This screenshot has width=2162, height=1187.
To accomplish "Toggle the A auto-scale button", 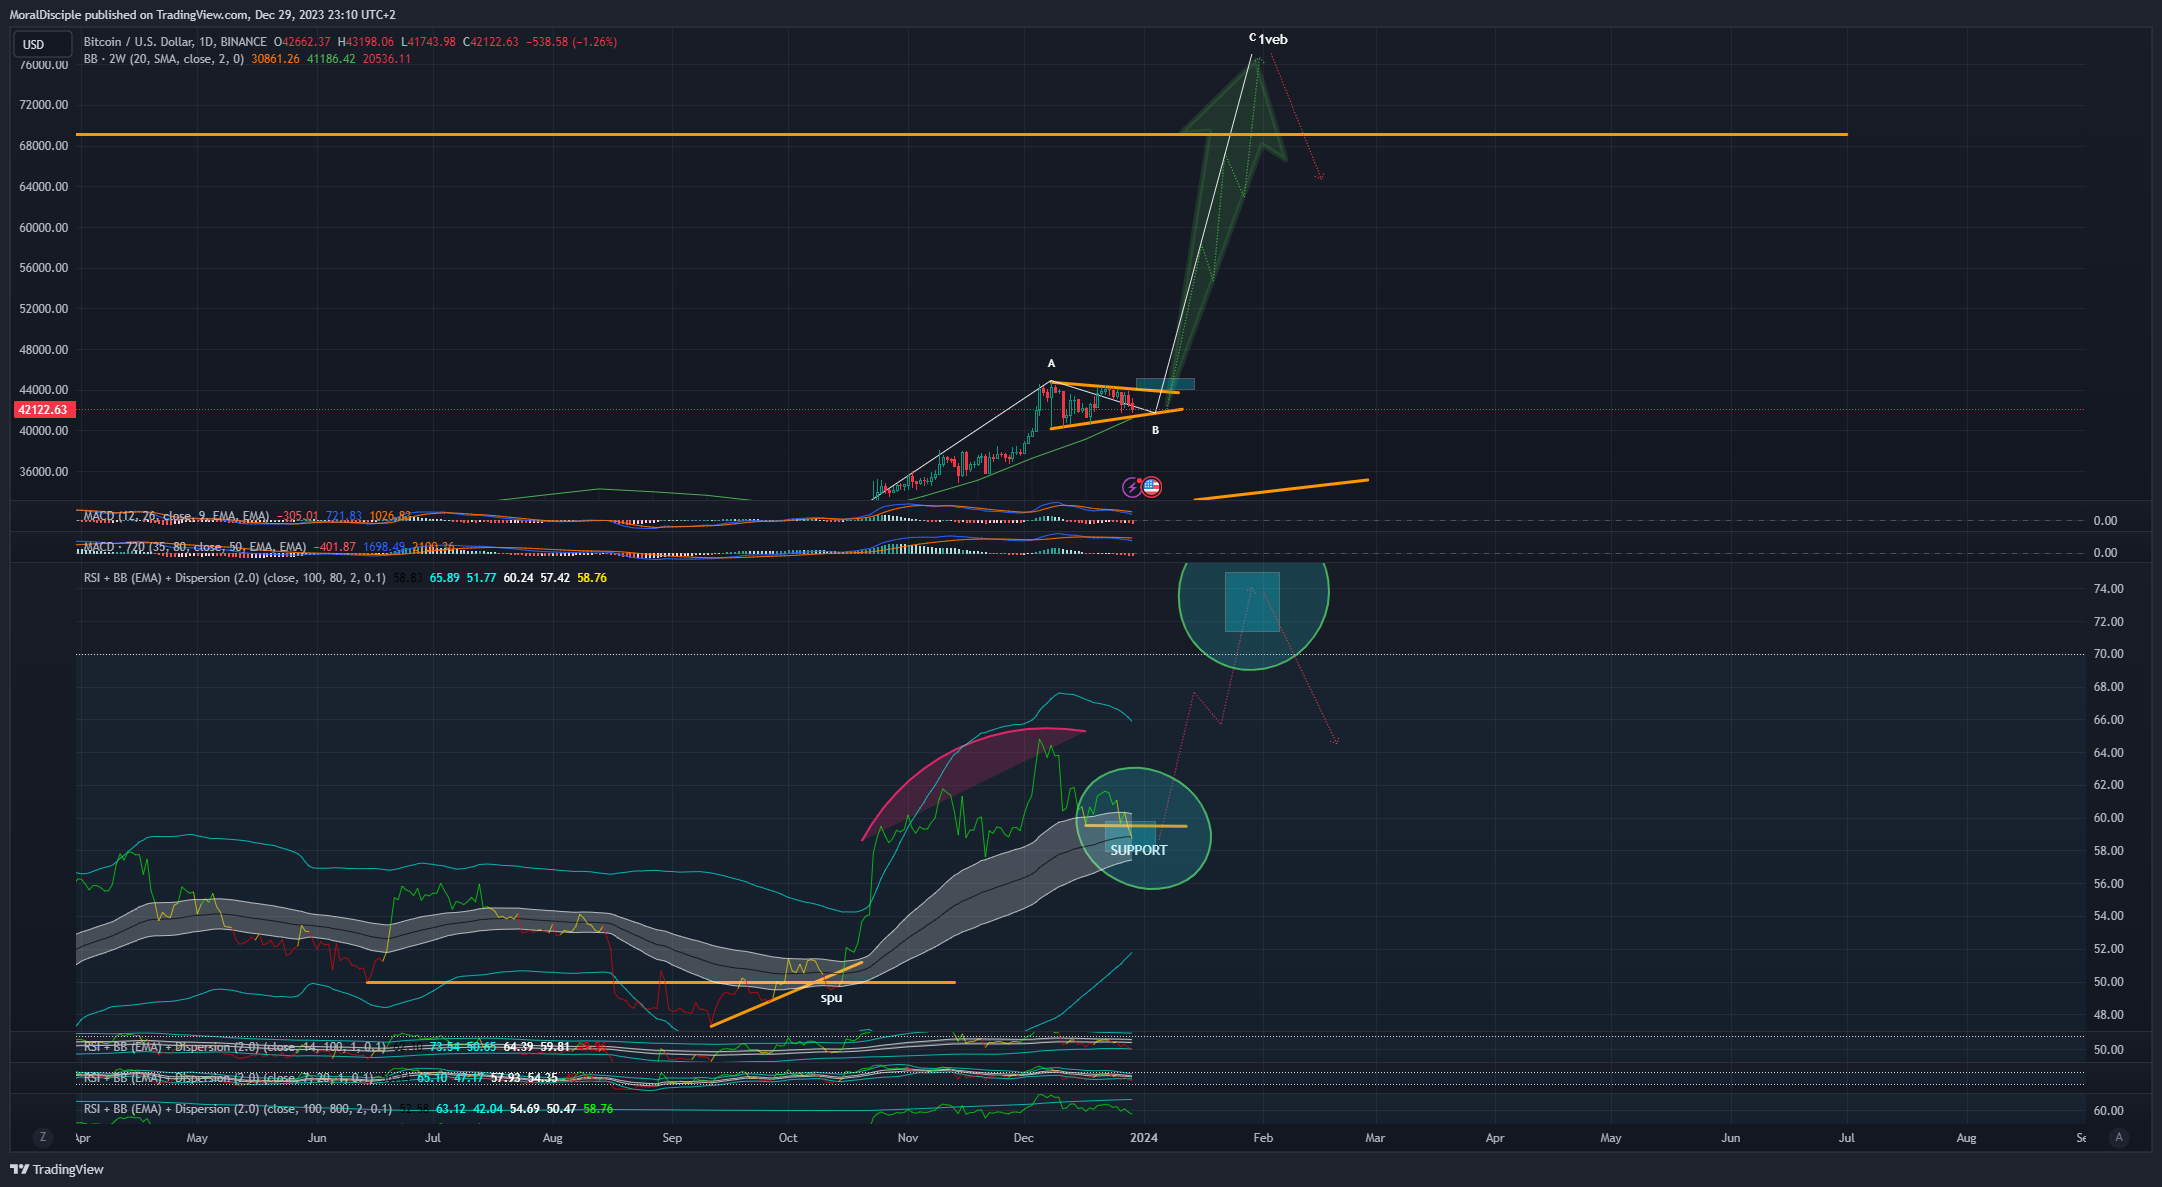I will (2118, 1137).
